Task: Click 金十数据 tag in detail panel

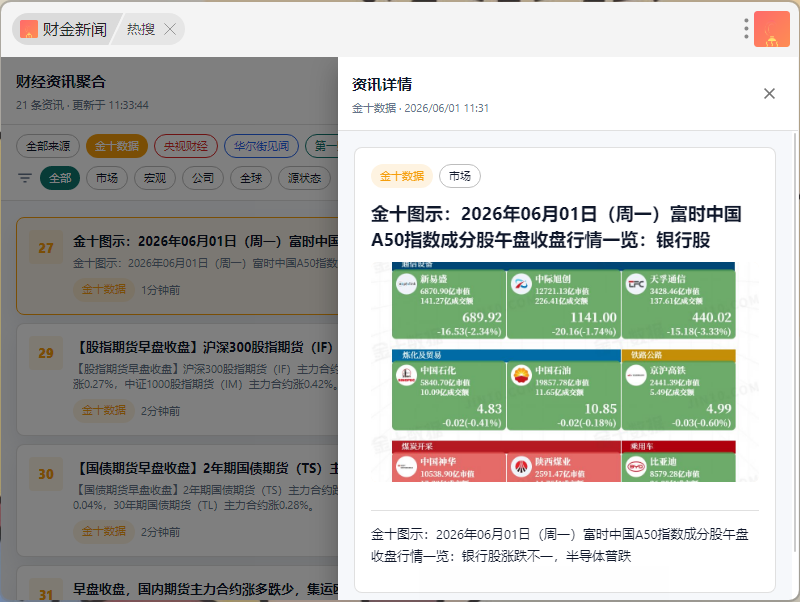Action: [402, 176]
